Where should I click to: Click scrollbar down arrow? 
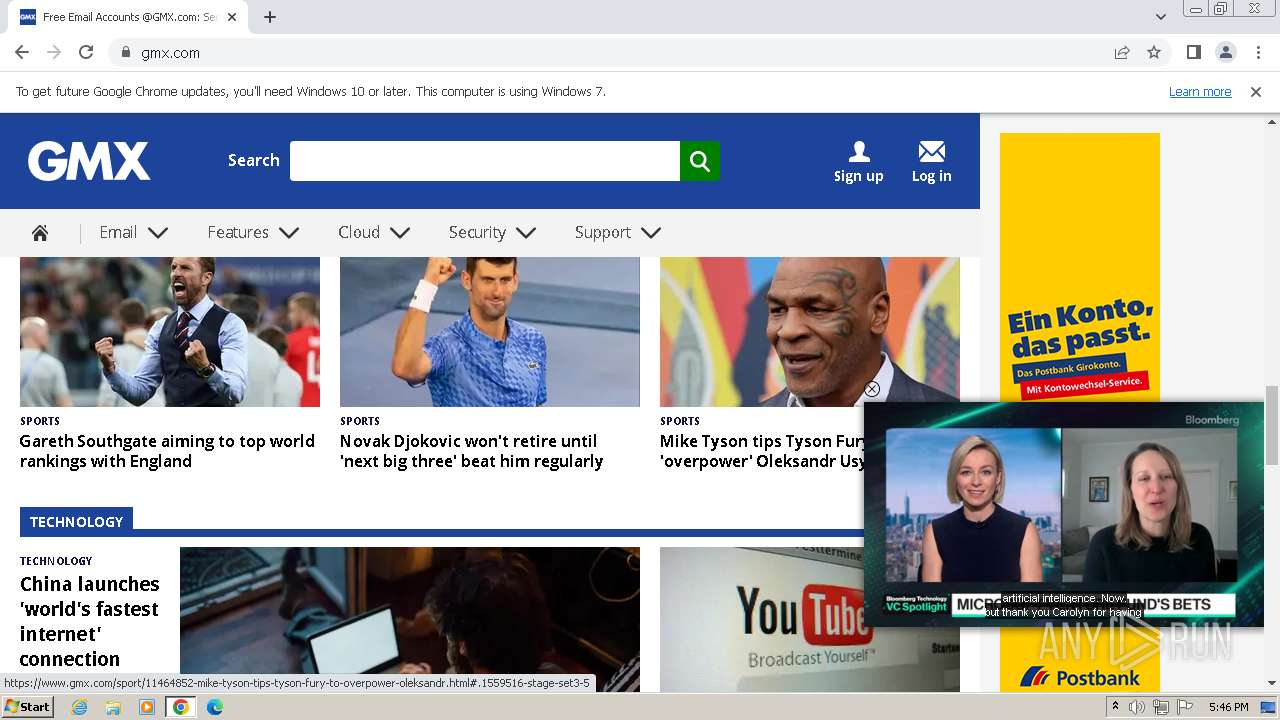coord(1272,684)
